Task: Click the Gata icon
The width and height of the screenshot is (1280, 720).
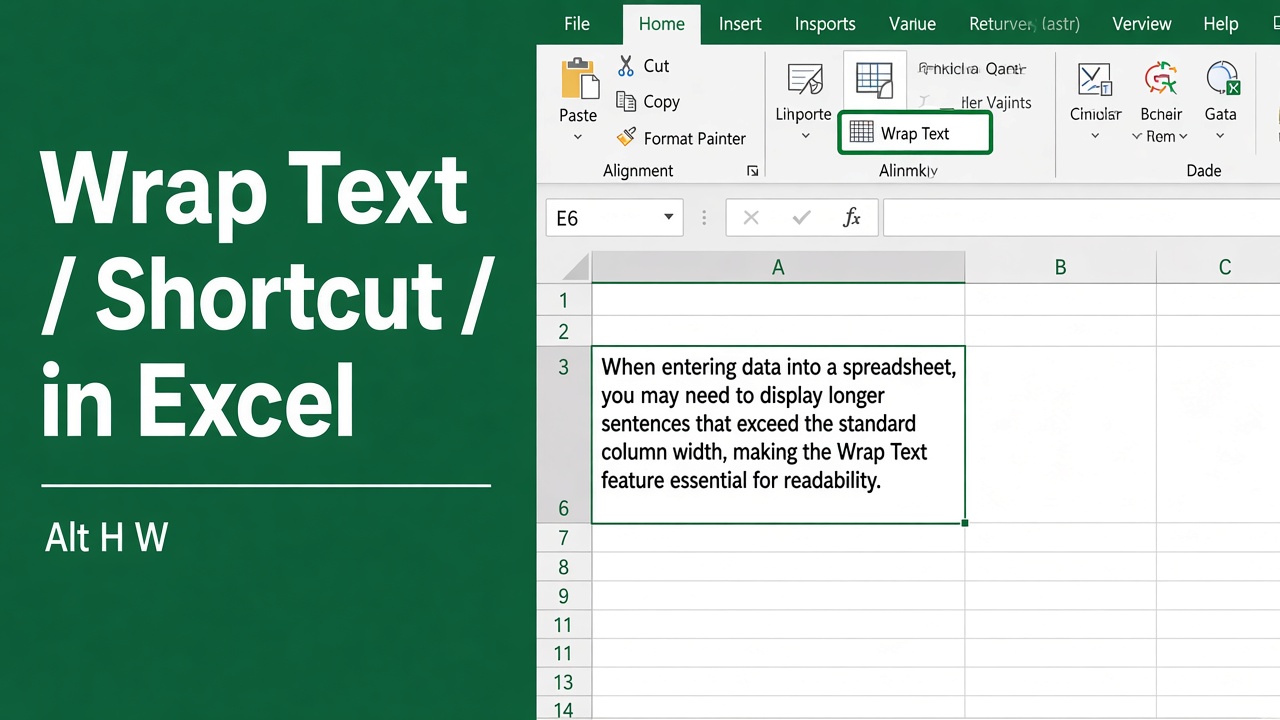Action: 1222,78
